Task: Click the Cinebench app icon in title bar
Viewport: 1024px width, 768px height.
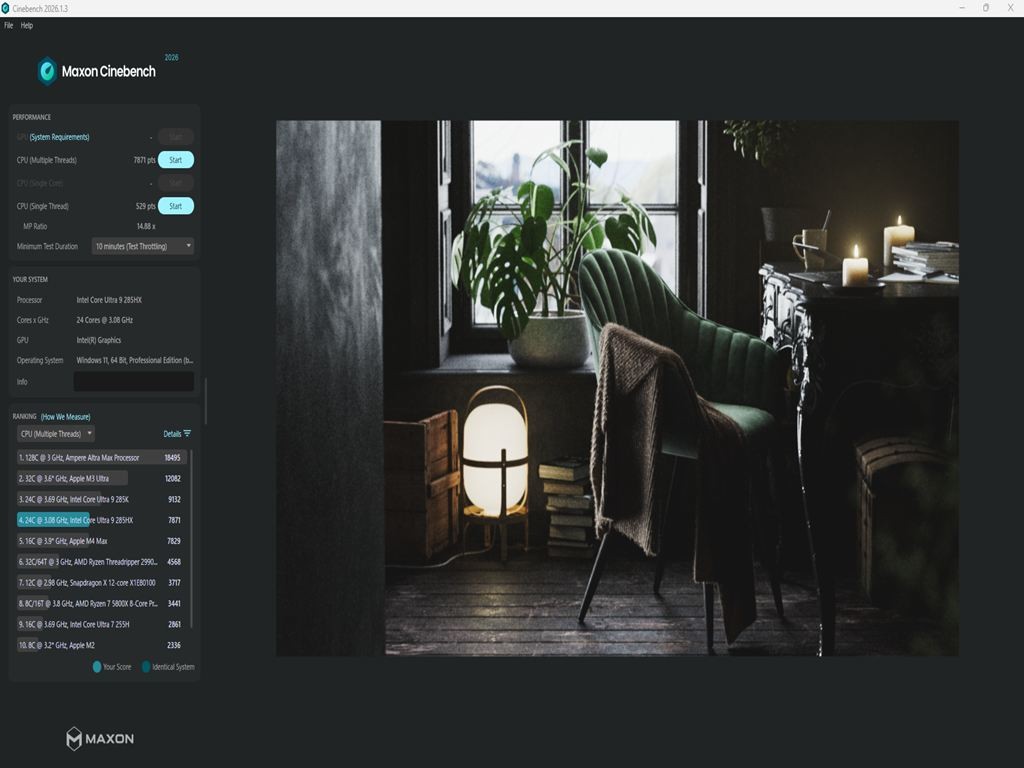Action: tap(5, 8)
